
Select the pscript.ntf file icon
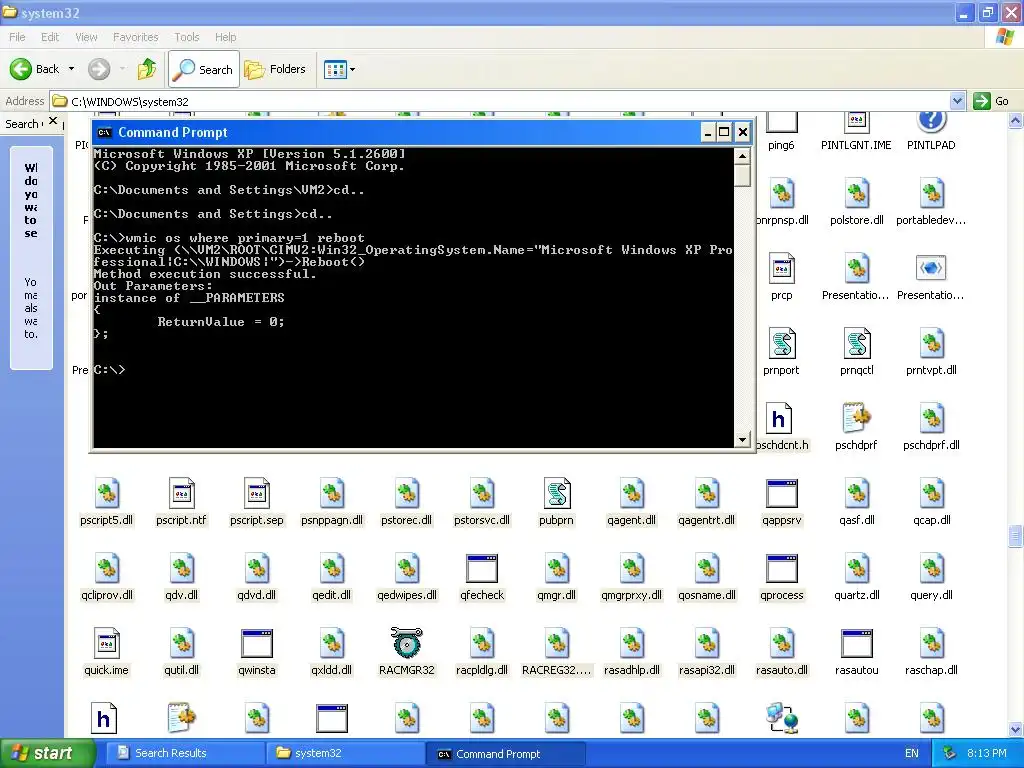coord(182,494)
